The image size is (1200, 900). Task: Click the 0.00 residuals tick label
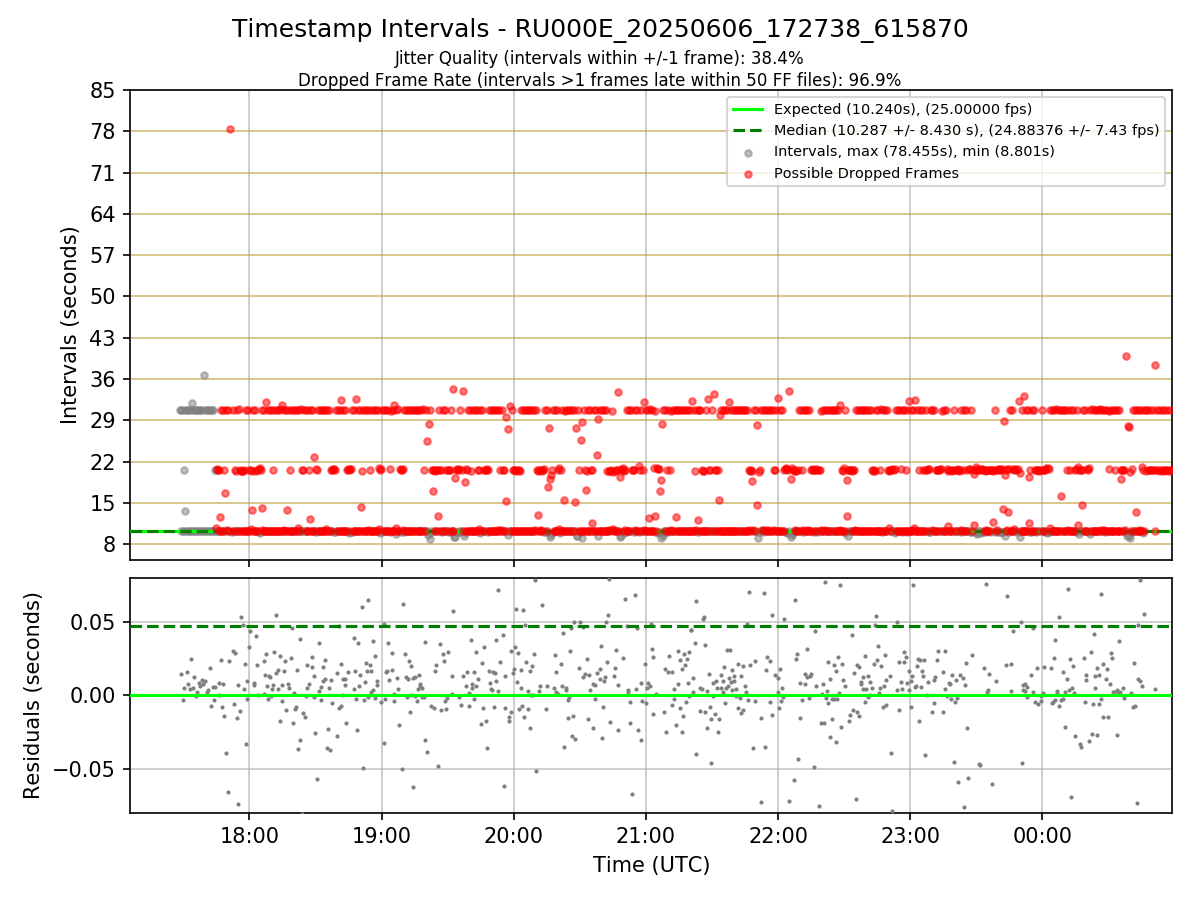91,695
